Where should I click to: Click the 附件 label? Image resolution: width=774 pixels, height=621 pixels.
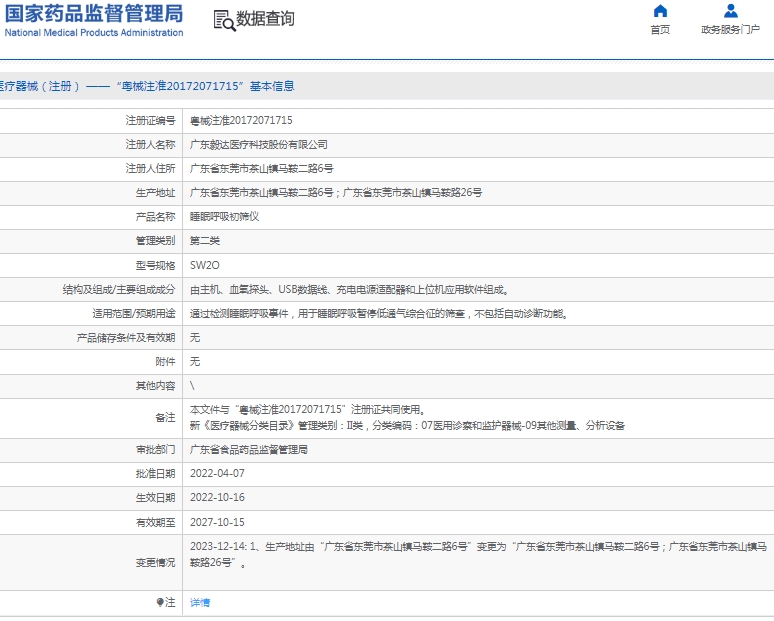pos(165,362)
